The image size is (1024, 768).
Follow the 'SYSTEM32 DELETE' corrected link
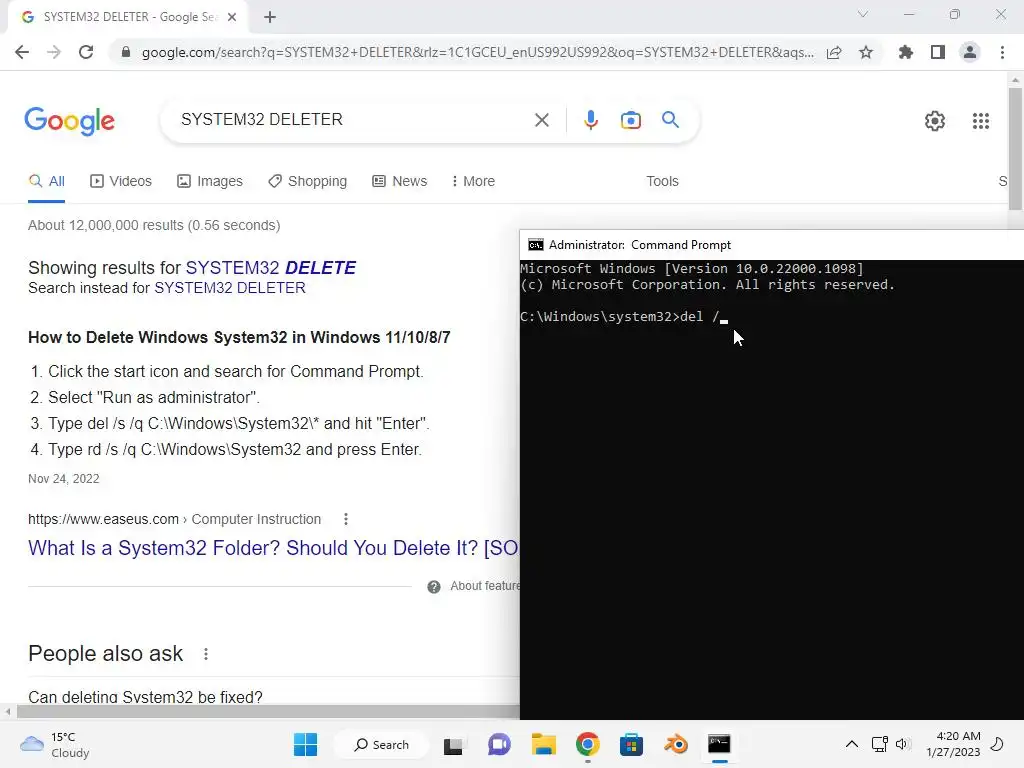[x=270, y=268]
